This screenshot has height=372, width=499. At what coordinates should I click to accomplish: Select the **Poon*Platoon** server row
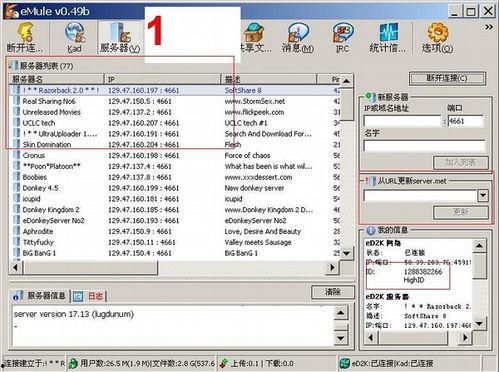click(175, 166)
